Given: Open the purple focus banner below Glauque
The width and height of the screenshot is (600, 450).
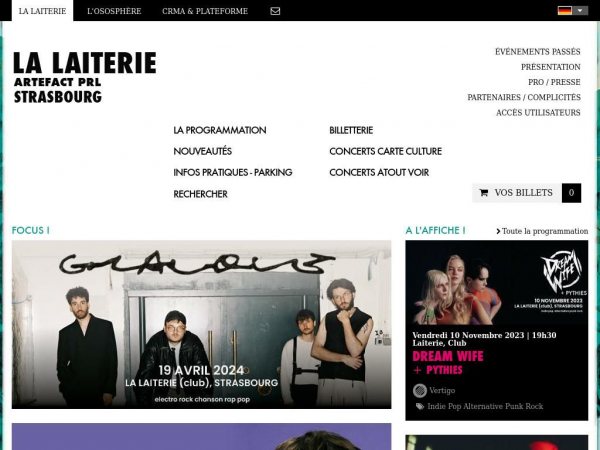Looking at the screenshot, I should [201, 437].
